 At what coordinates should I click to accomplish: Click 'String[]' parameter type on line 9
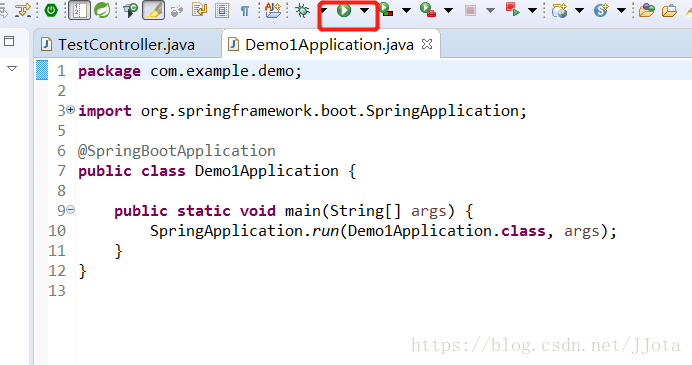pos(366,211)
